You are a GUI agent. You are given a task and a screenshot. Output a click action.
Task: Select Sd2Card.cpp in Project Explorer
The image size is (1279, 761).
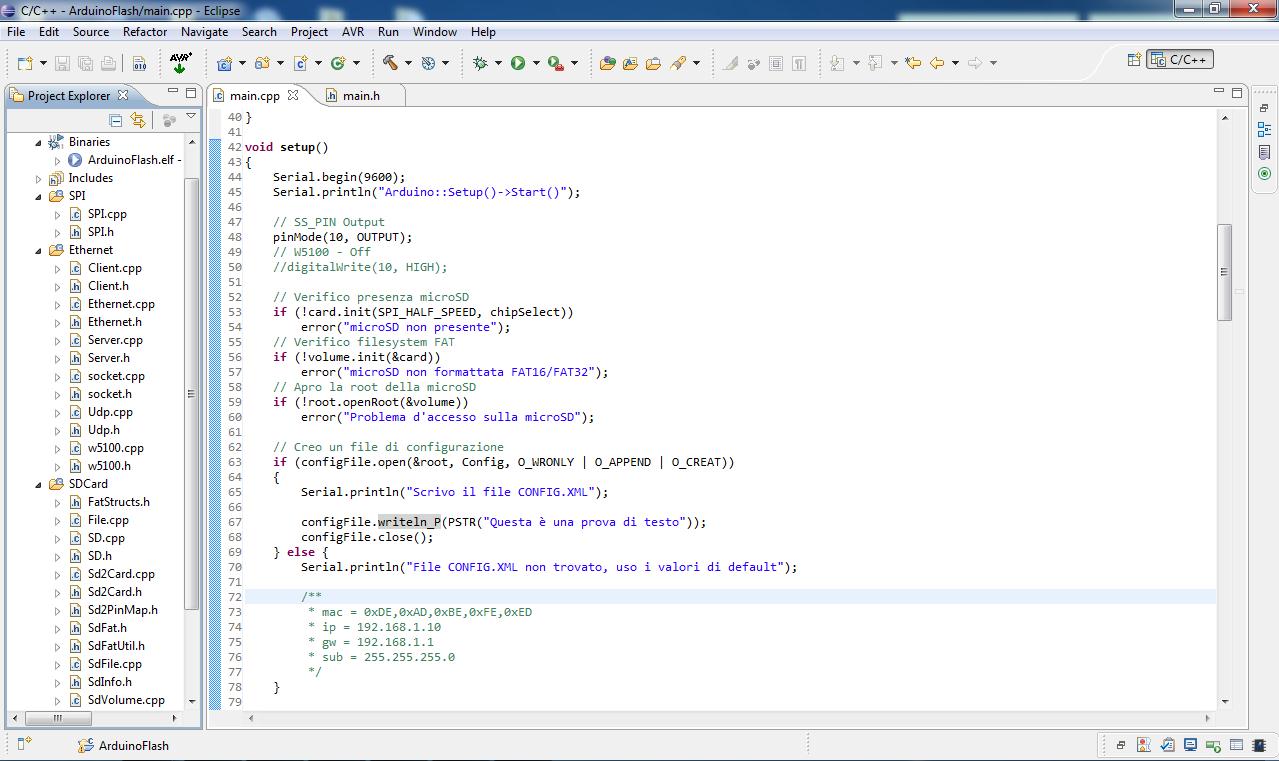tap(121, 574)
